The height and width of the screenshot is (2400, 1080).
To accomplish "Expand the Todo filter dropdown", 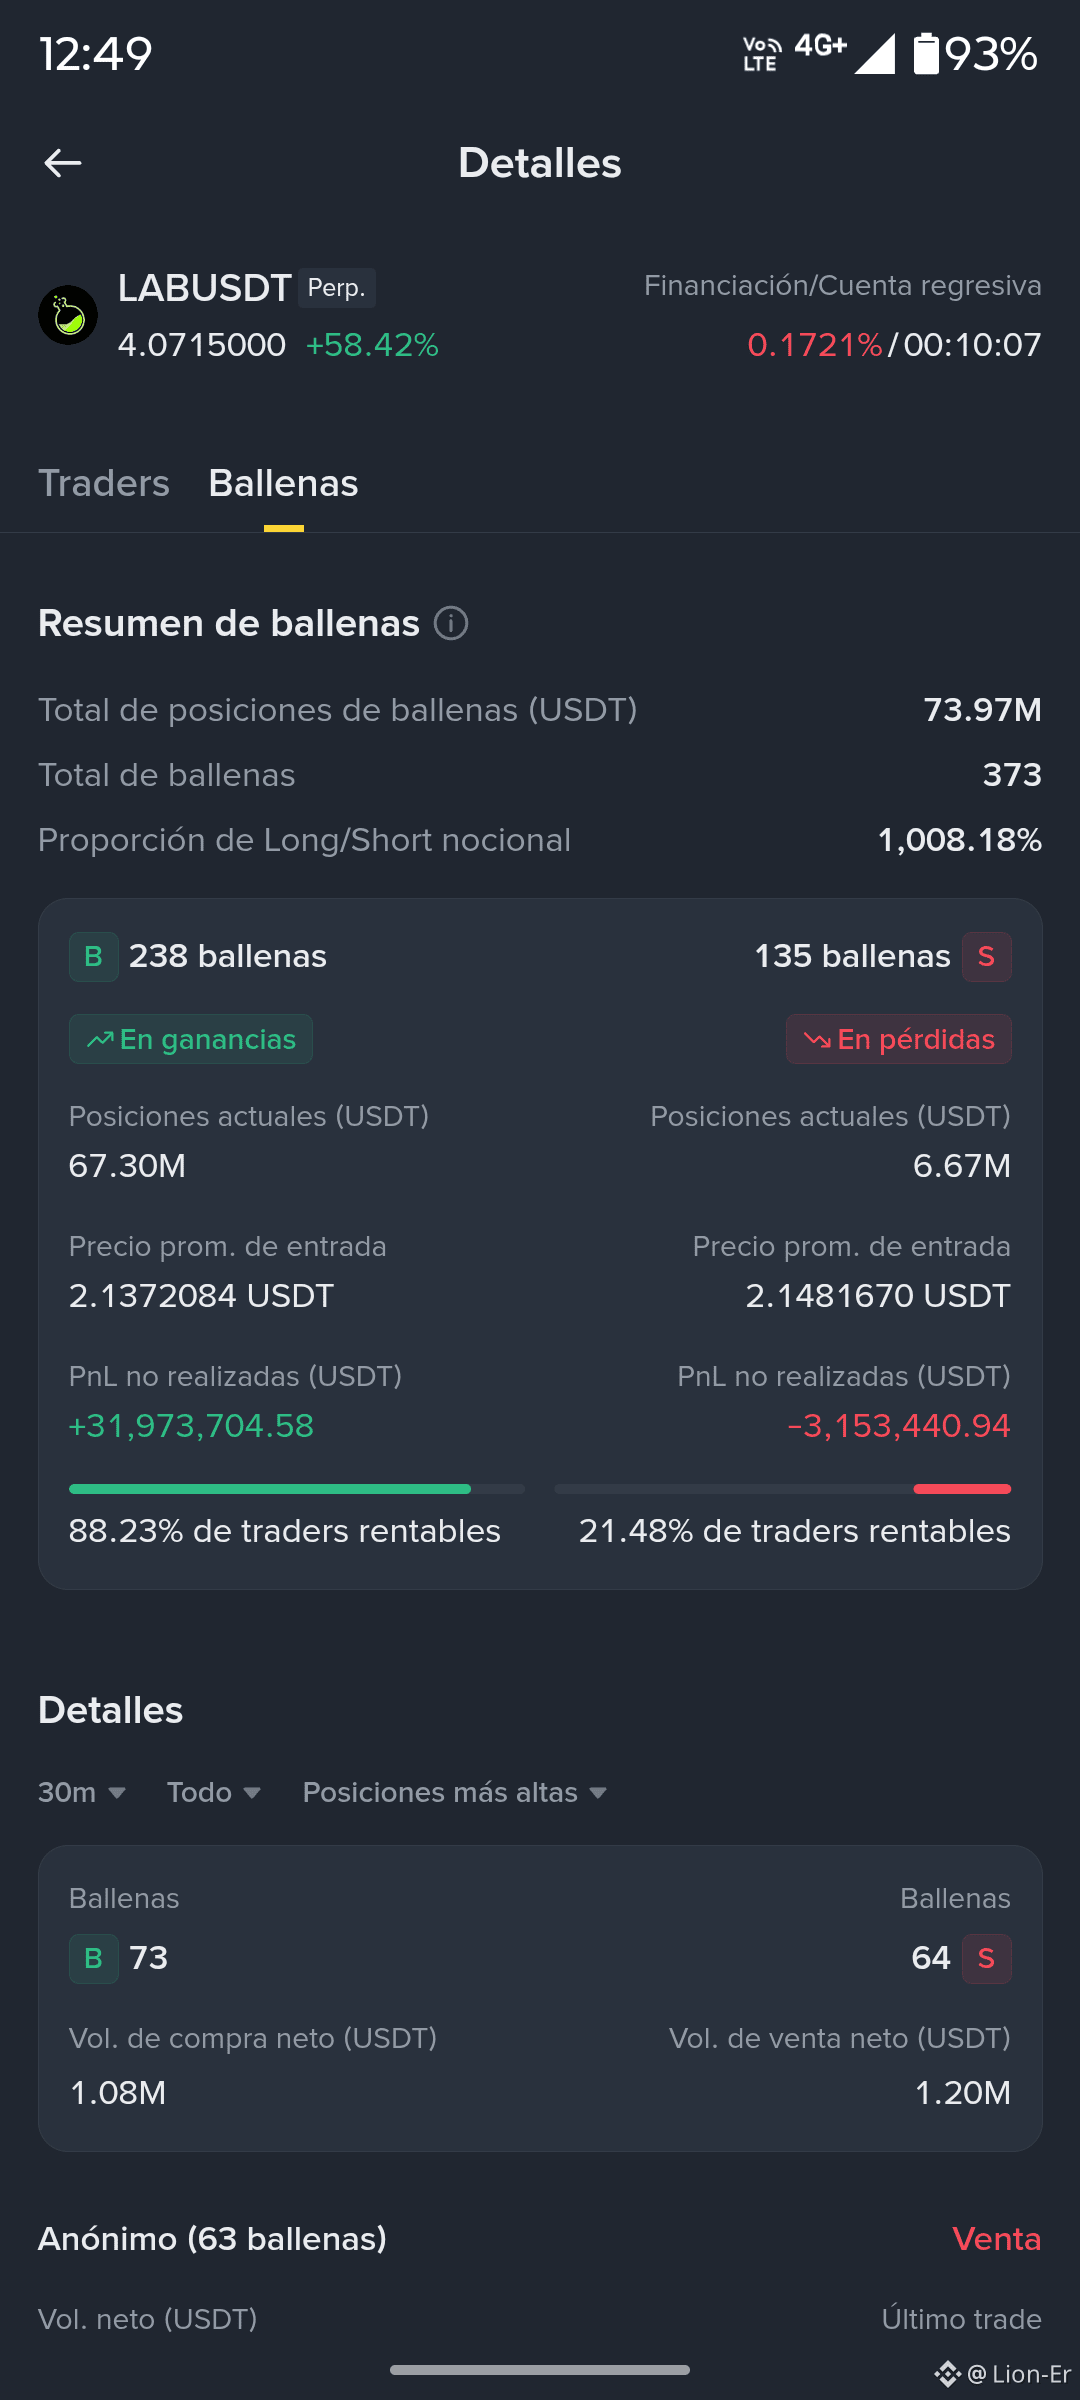I will click(x=214, y=1792).
